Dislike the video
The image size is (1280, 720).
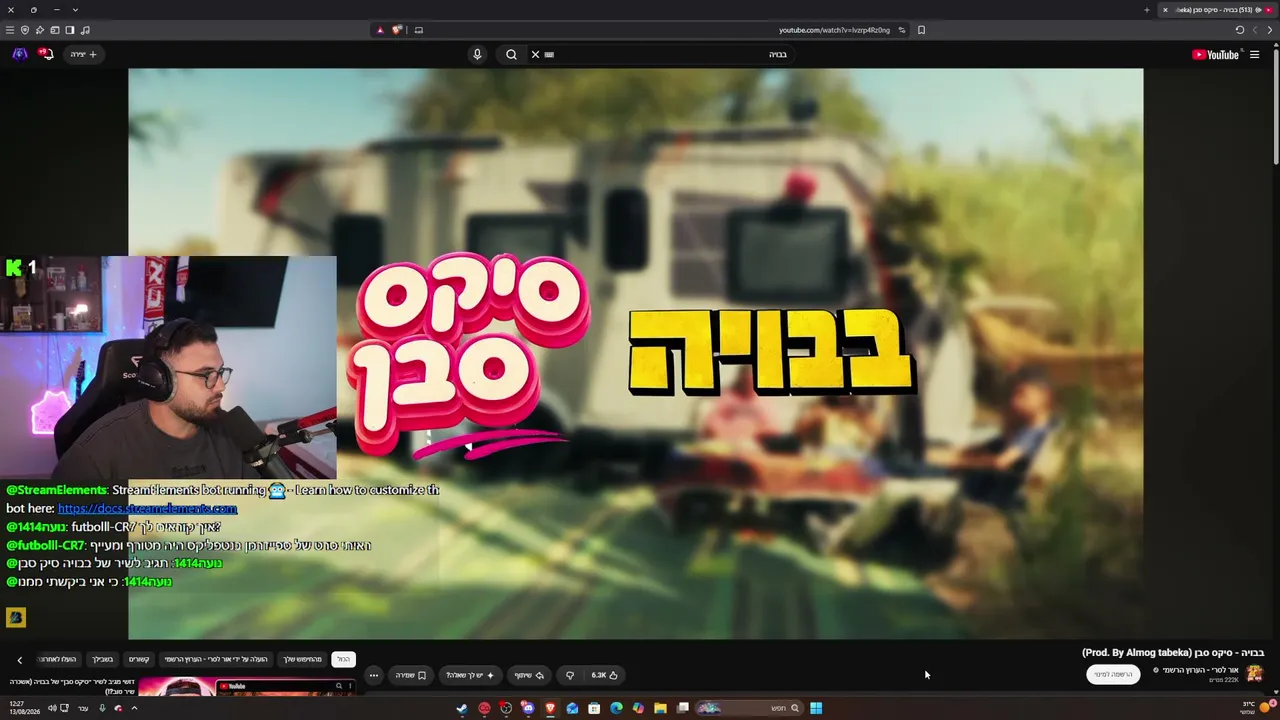(570, 675)
